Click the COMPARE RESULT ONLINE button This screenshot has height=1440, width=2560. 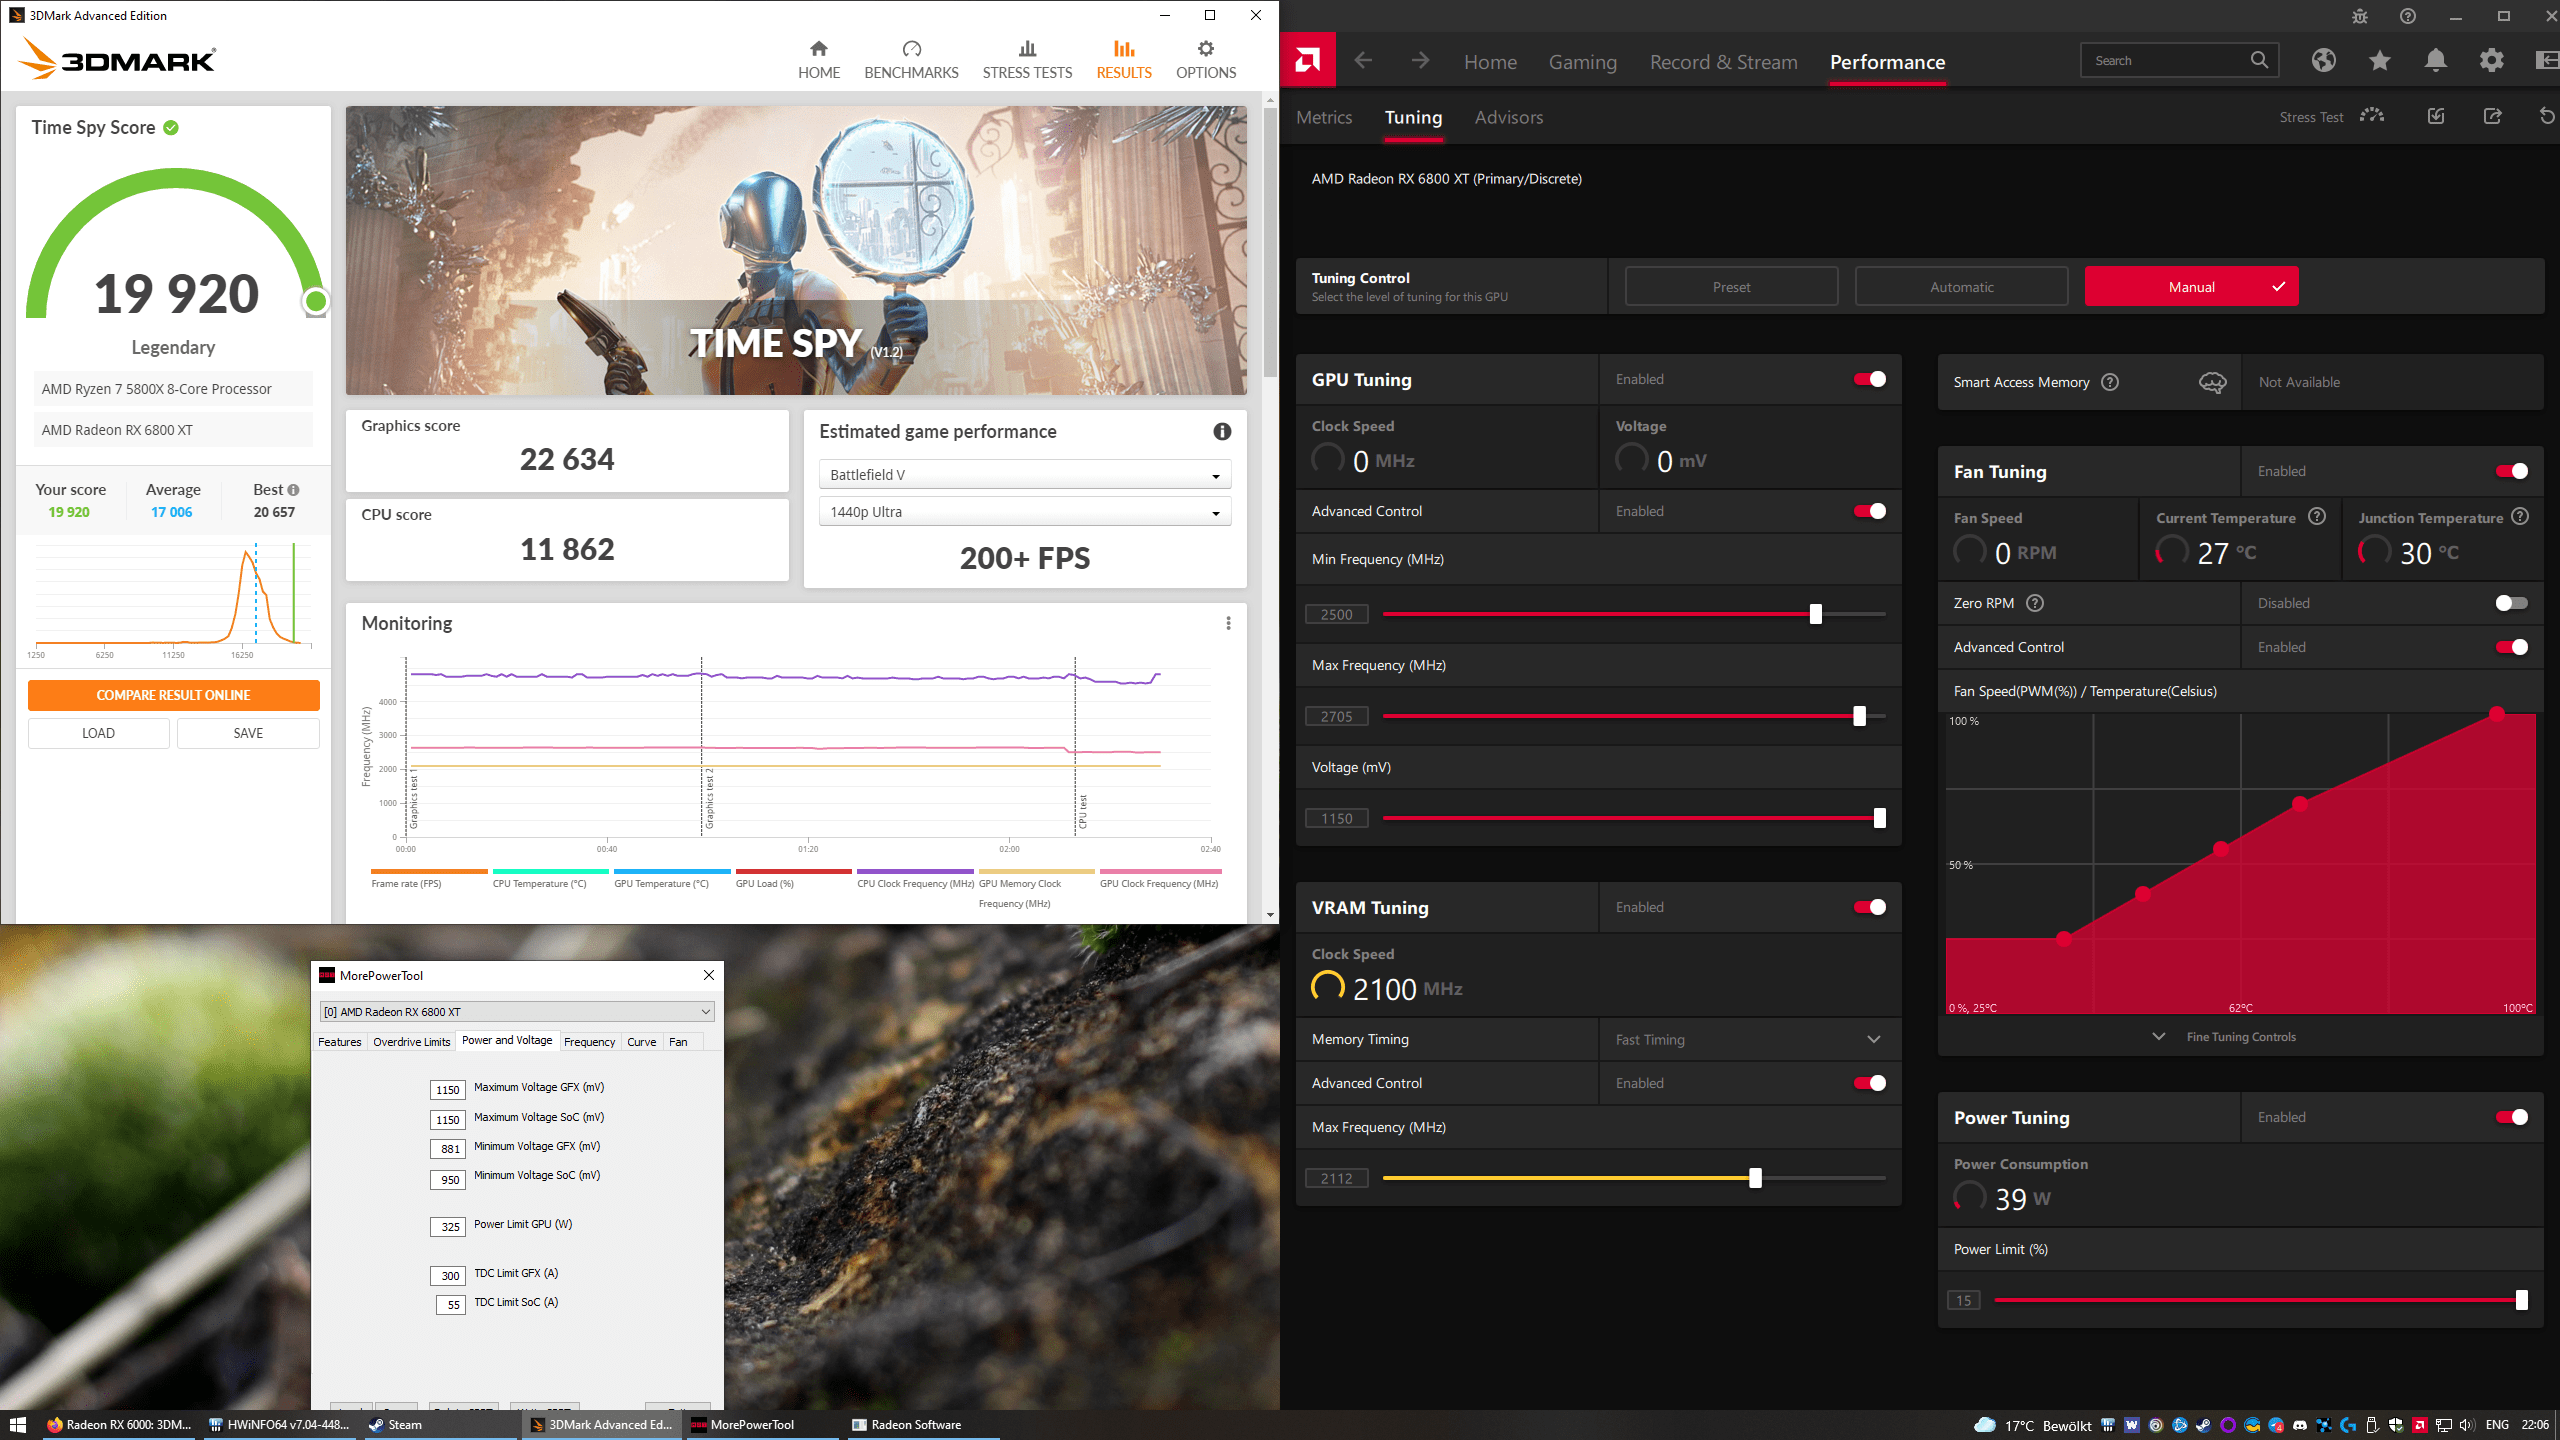tap(173, 695)
